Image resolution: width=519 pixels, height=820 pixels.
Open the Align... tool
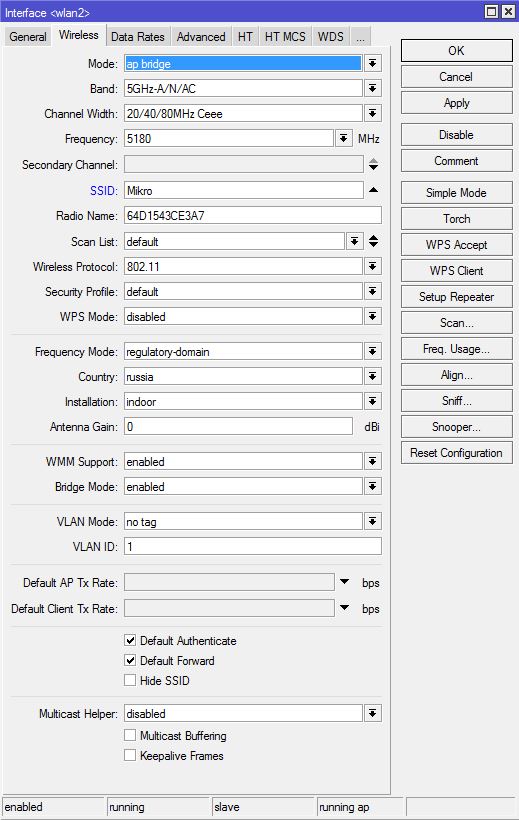coord(456,375)
